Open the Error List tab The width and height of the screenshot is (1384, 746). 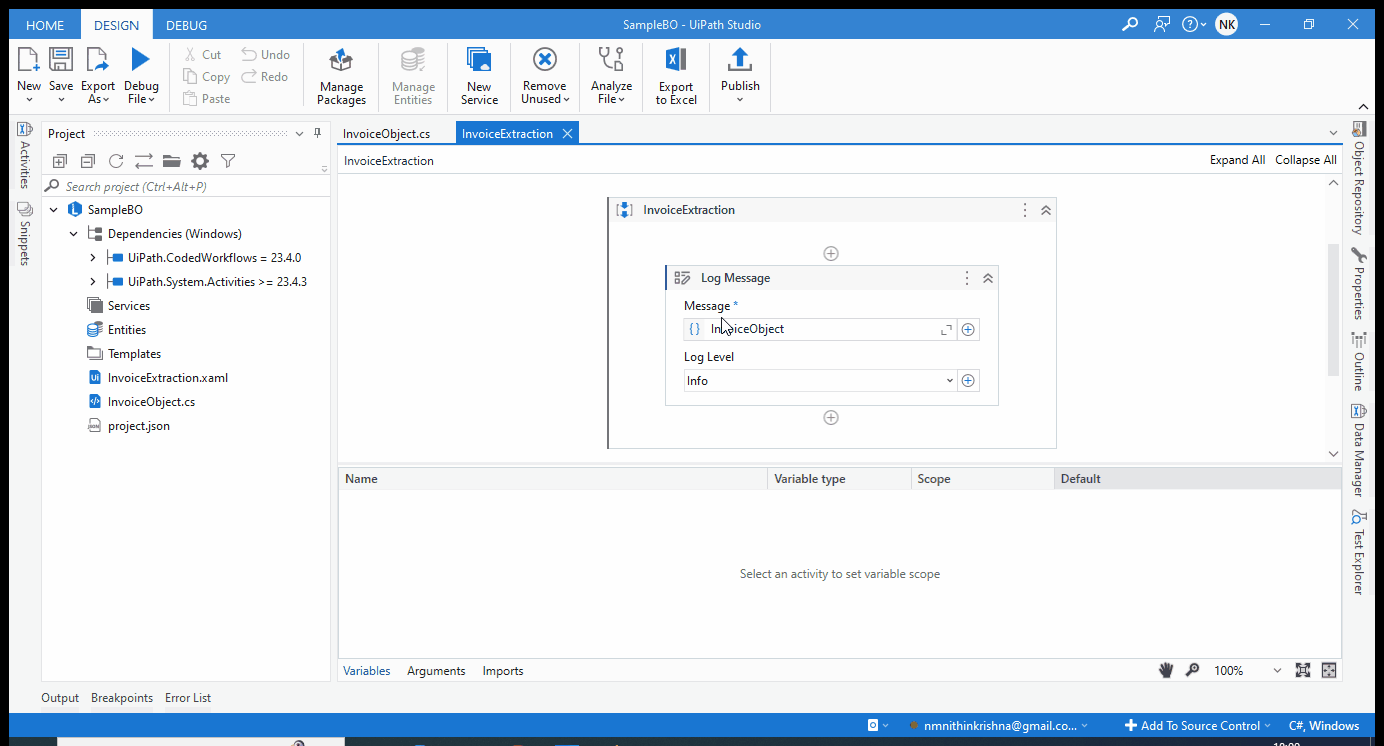point(188,698)
